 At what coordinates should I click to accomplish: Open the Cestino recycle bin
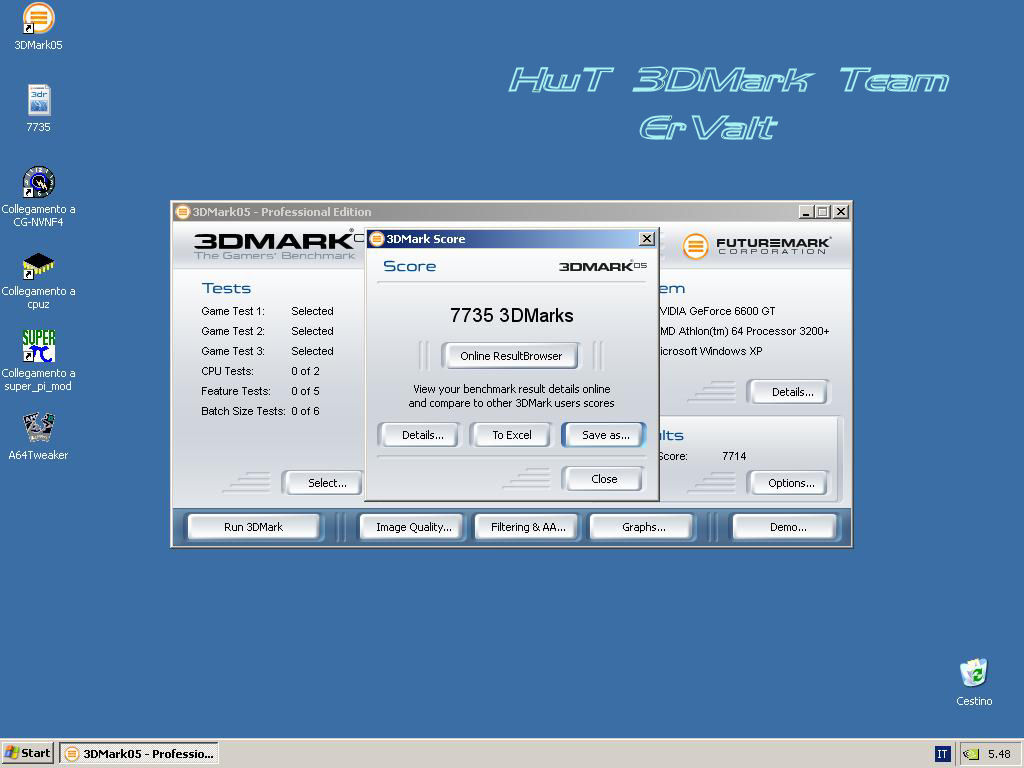[x=974, y=673]
